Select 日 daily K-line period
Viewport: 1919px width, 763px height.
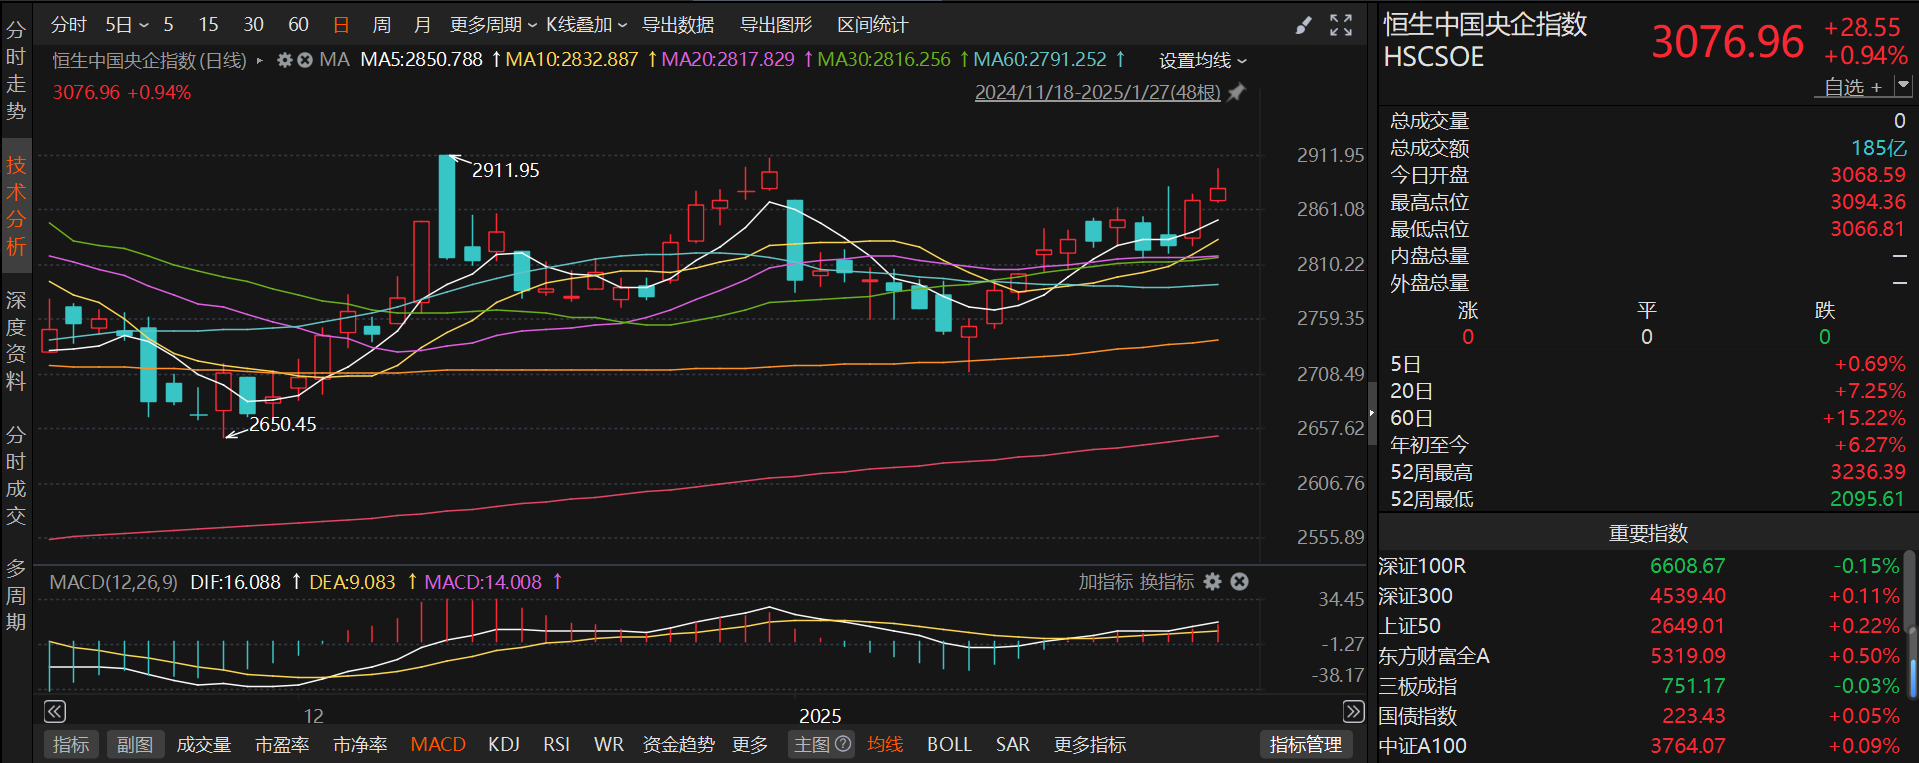[341, 25]
